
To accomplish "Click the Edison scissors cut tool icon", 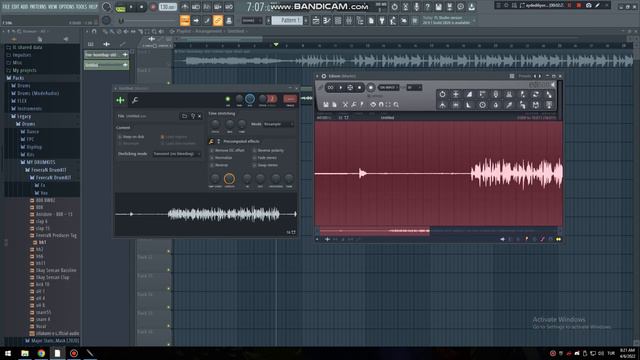I will [x=345, y=105].
